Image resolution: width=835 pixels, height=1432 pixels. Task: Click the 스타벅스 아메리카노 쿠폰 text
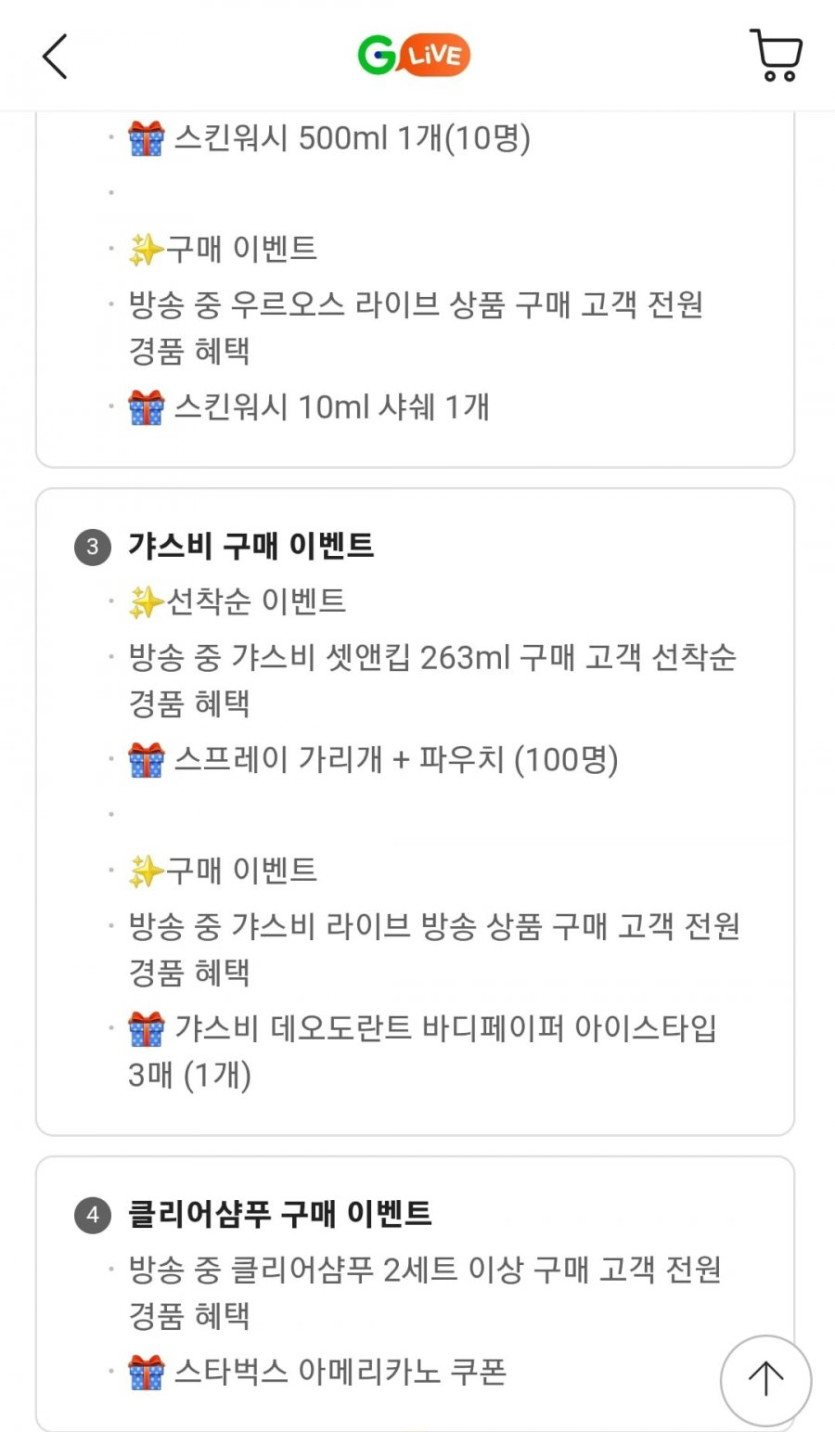[340, 1372]
